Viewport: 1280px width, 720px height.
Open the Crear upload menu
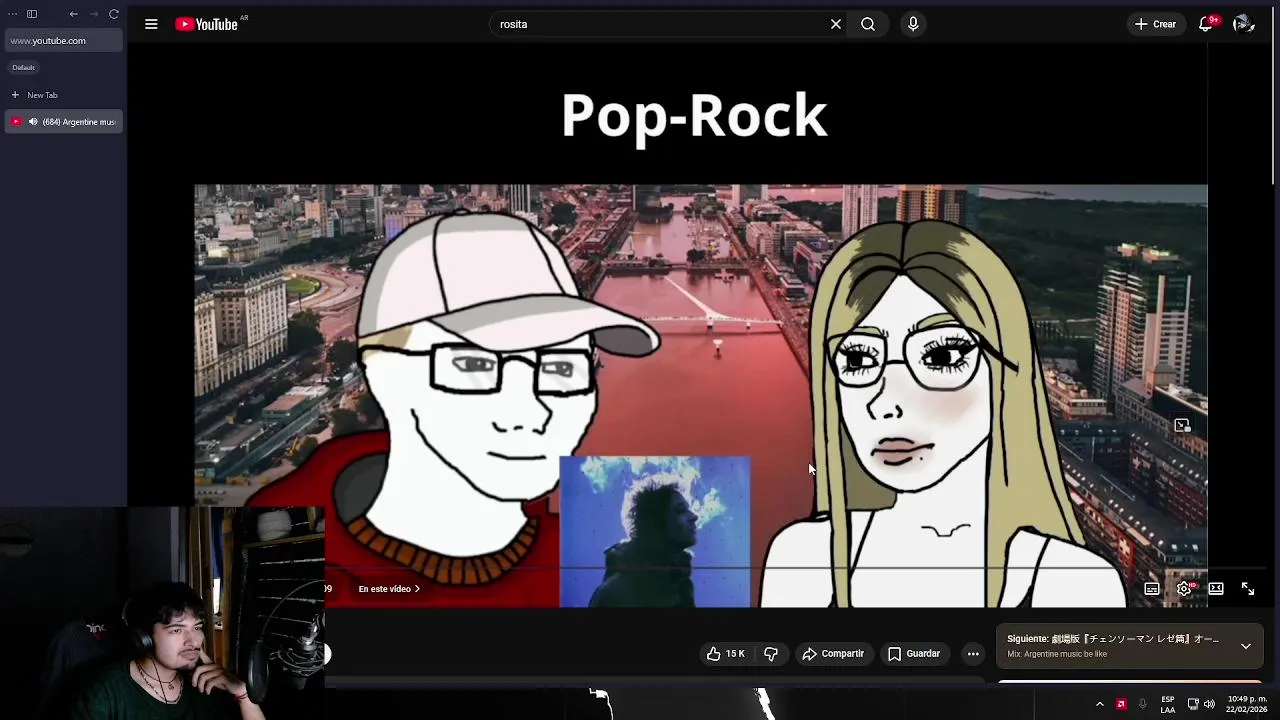[x=1155, y=24]
